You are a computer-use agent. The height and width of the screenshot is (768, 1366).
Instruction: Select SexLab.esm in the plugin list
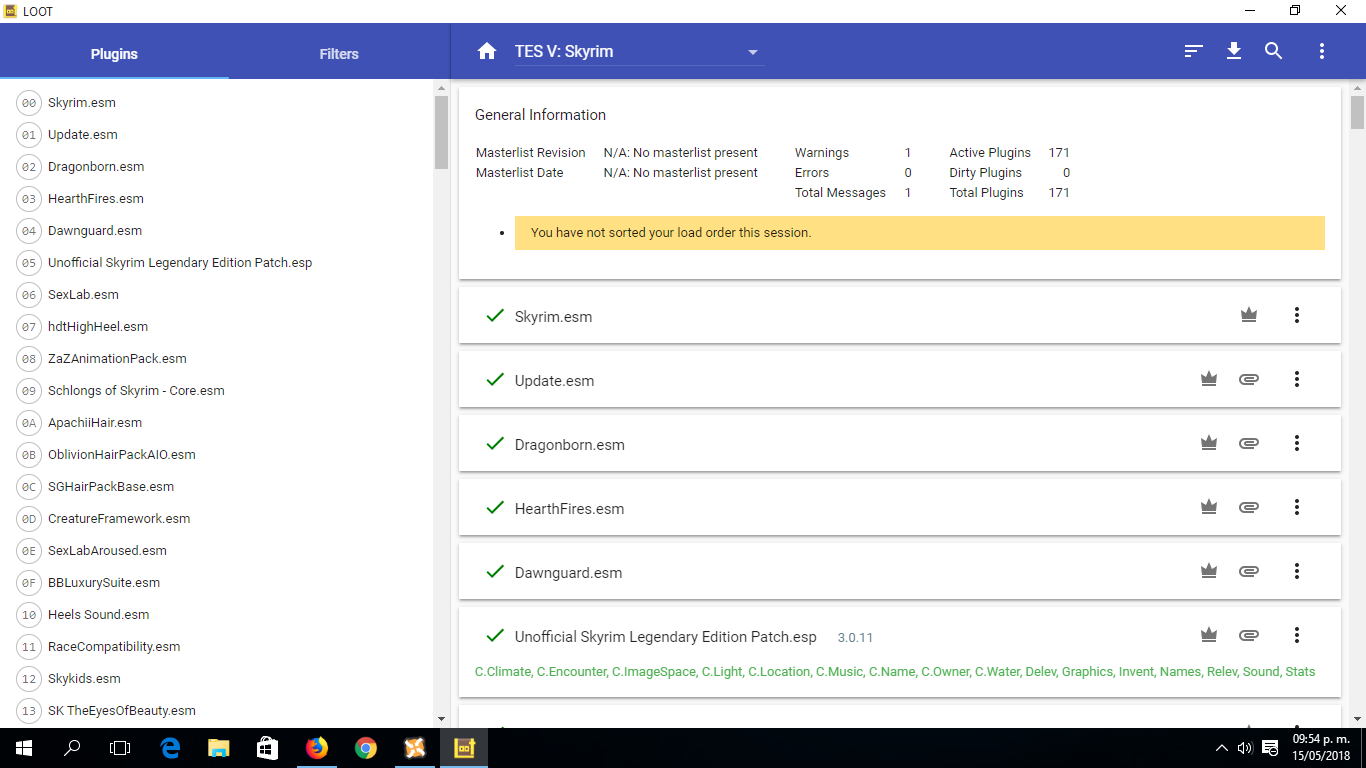(x=83, y=295)
